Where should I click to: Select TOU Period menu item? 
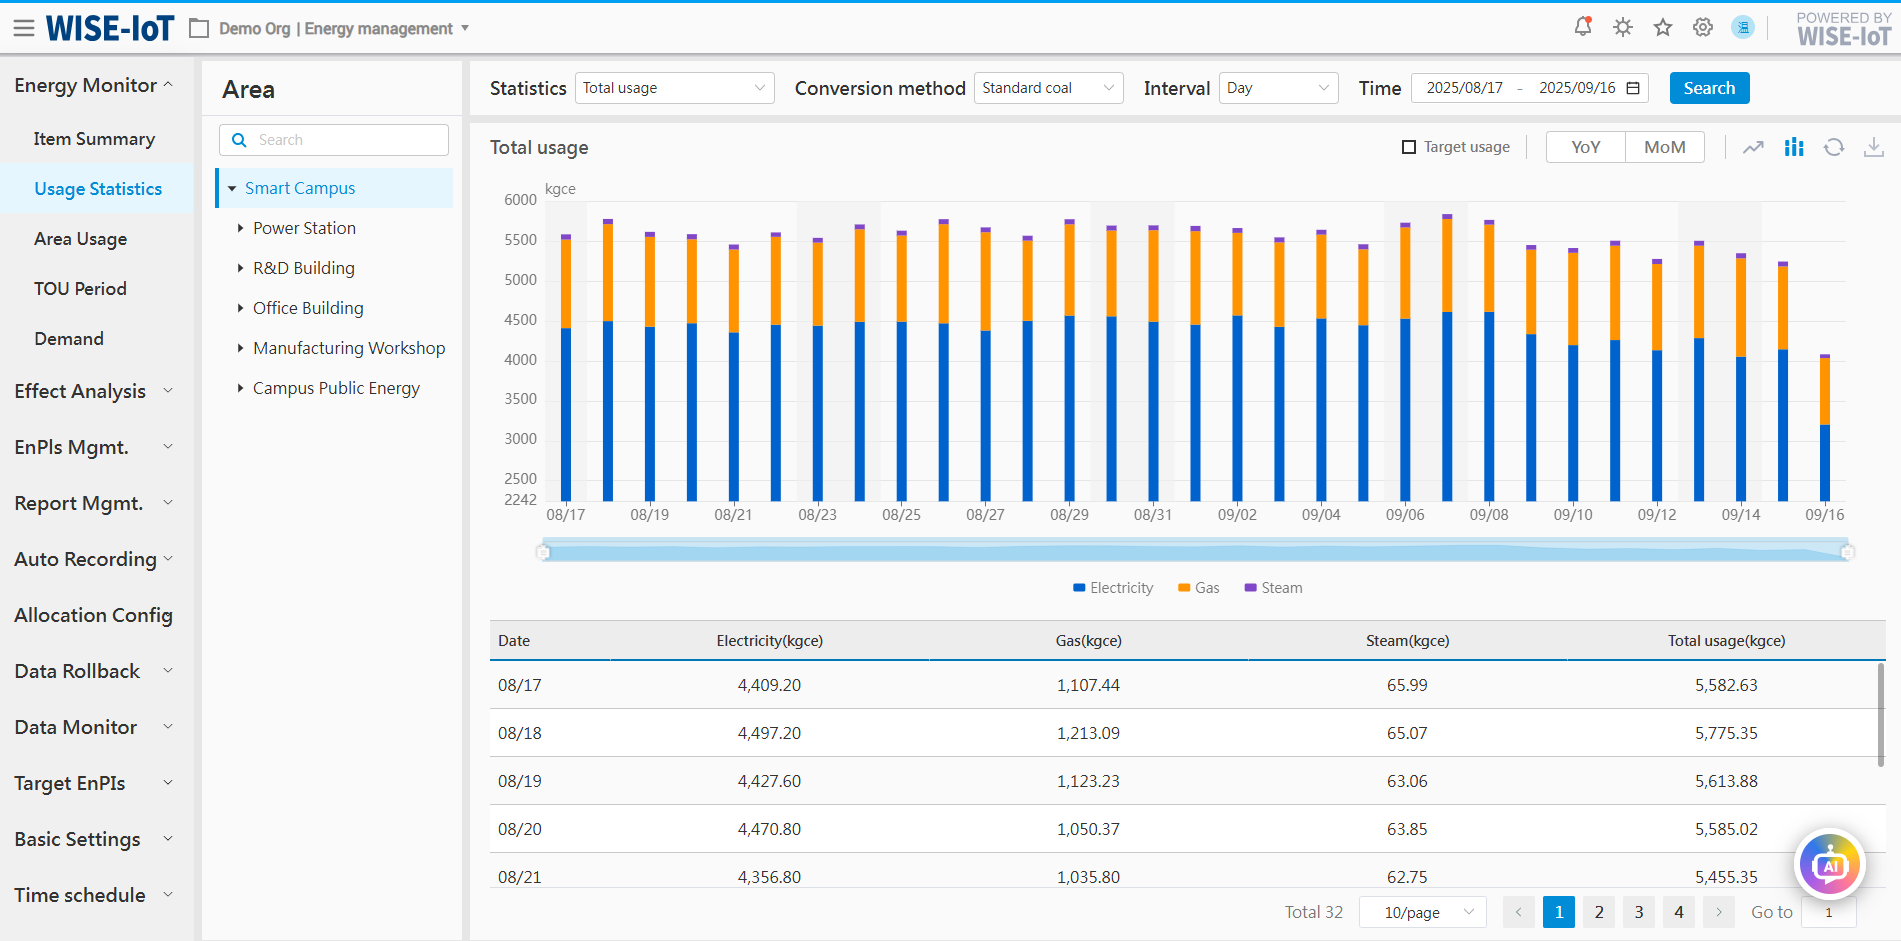coord(80,289)
